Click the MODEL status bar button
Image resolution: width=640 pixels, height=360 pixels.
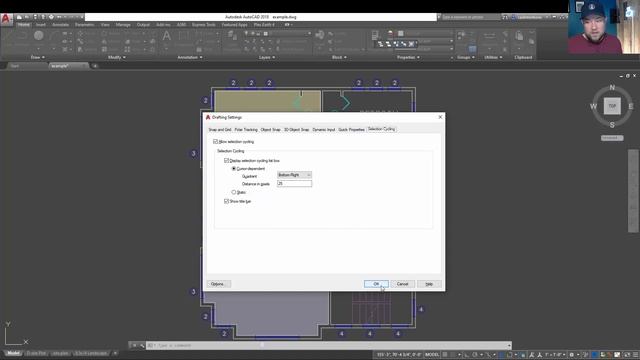(x=432, y=355)
